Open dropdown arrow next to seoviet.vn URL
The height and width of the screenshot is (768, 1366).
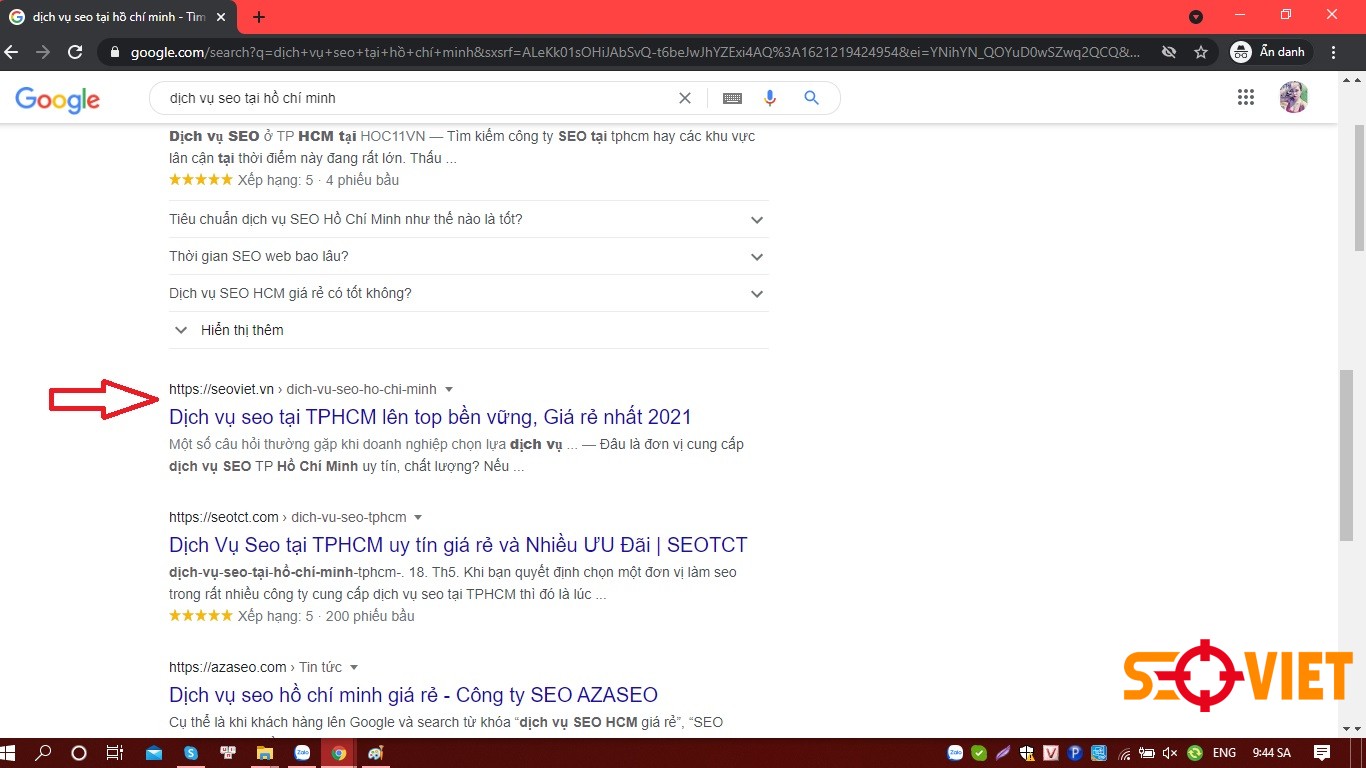(x=449, y=389)
